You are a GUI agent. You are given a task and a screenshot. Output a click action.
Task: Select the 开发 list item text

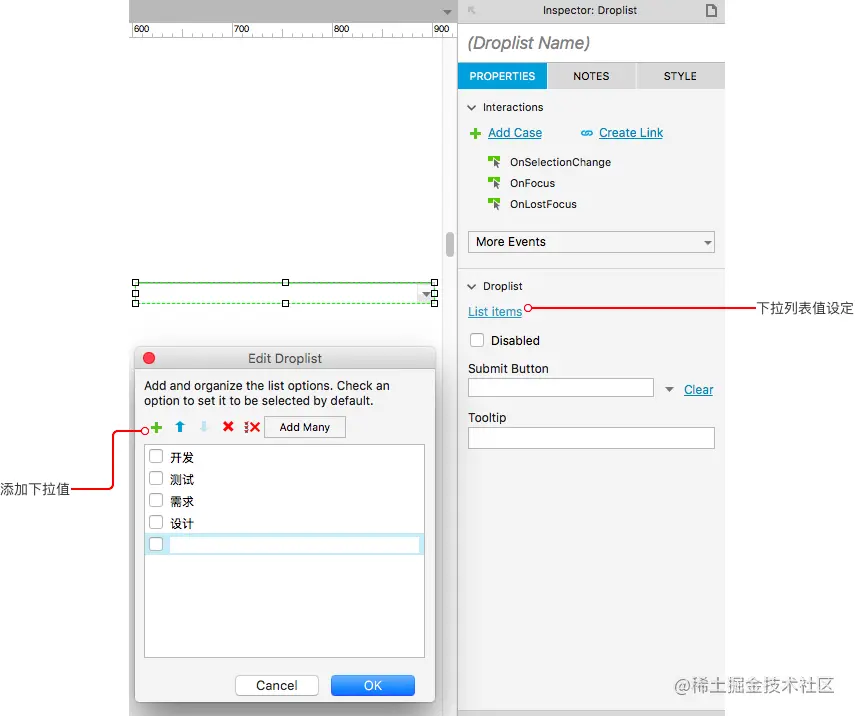[182, 458]
